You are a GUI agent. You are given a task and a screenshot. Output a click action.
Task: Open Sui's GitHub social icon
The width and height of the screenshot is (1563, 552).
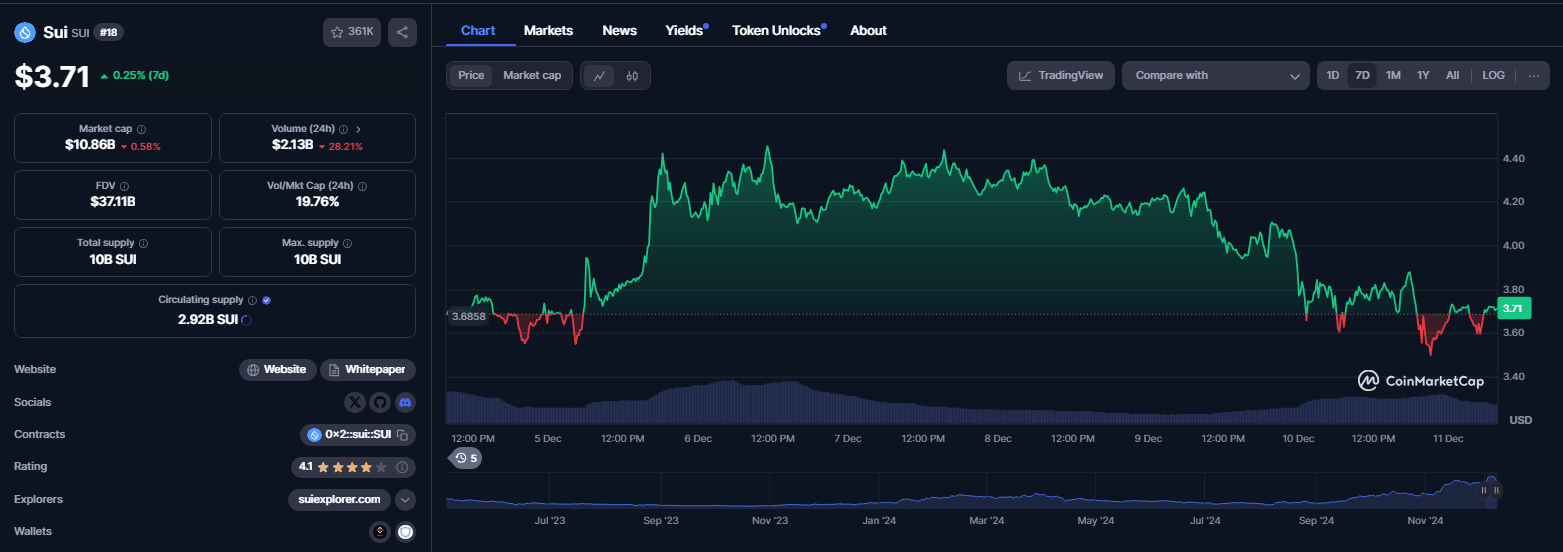coord(380,402)
